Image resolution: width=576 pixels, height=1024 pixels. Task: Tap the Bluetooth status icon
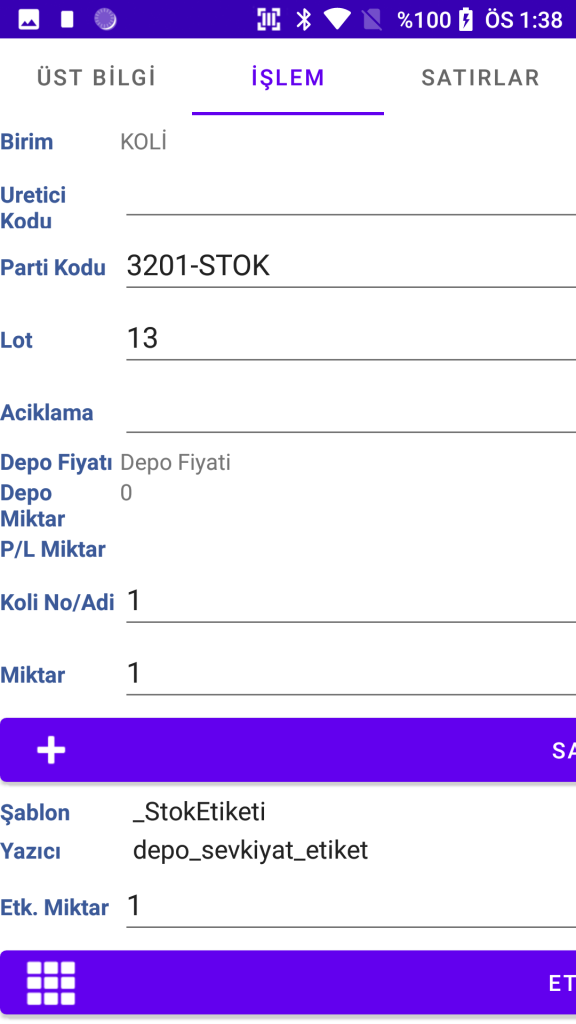(304, 20)
